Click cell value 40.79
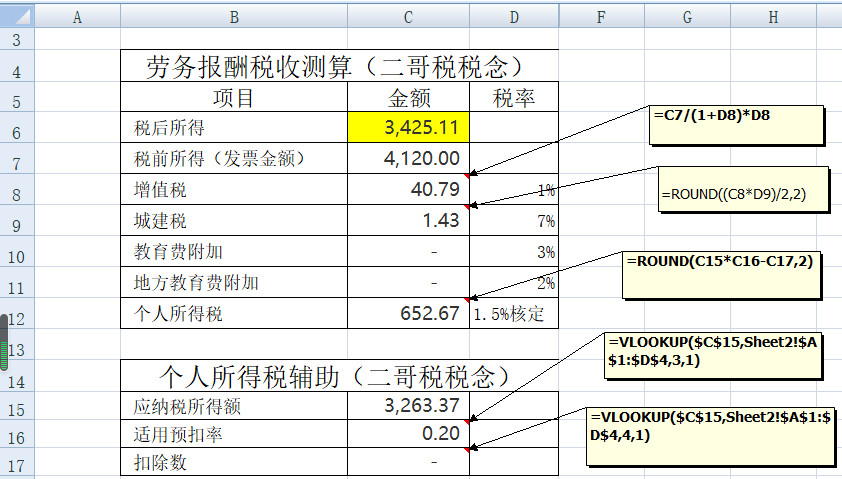 409,189
